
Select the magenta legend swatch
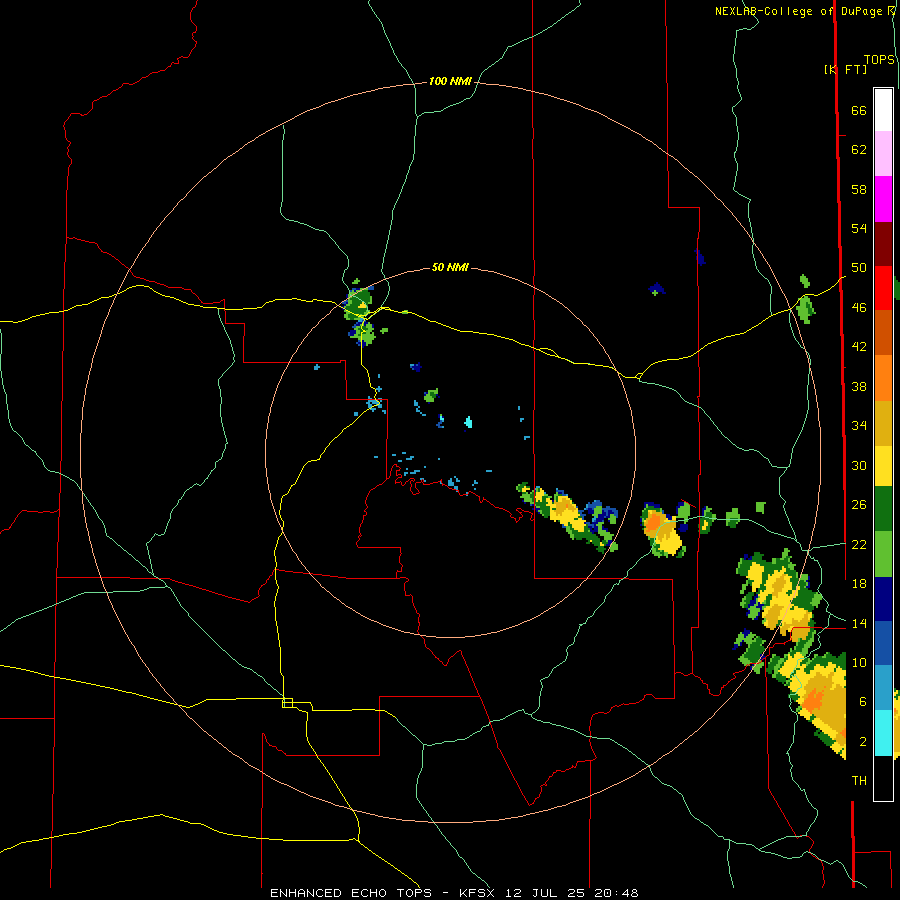883,199
